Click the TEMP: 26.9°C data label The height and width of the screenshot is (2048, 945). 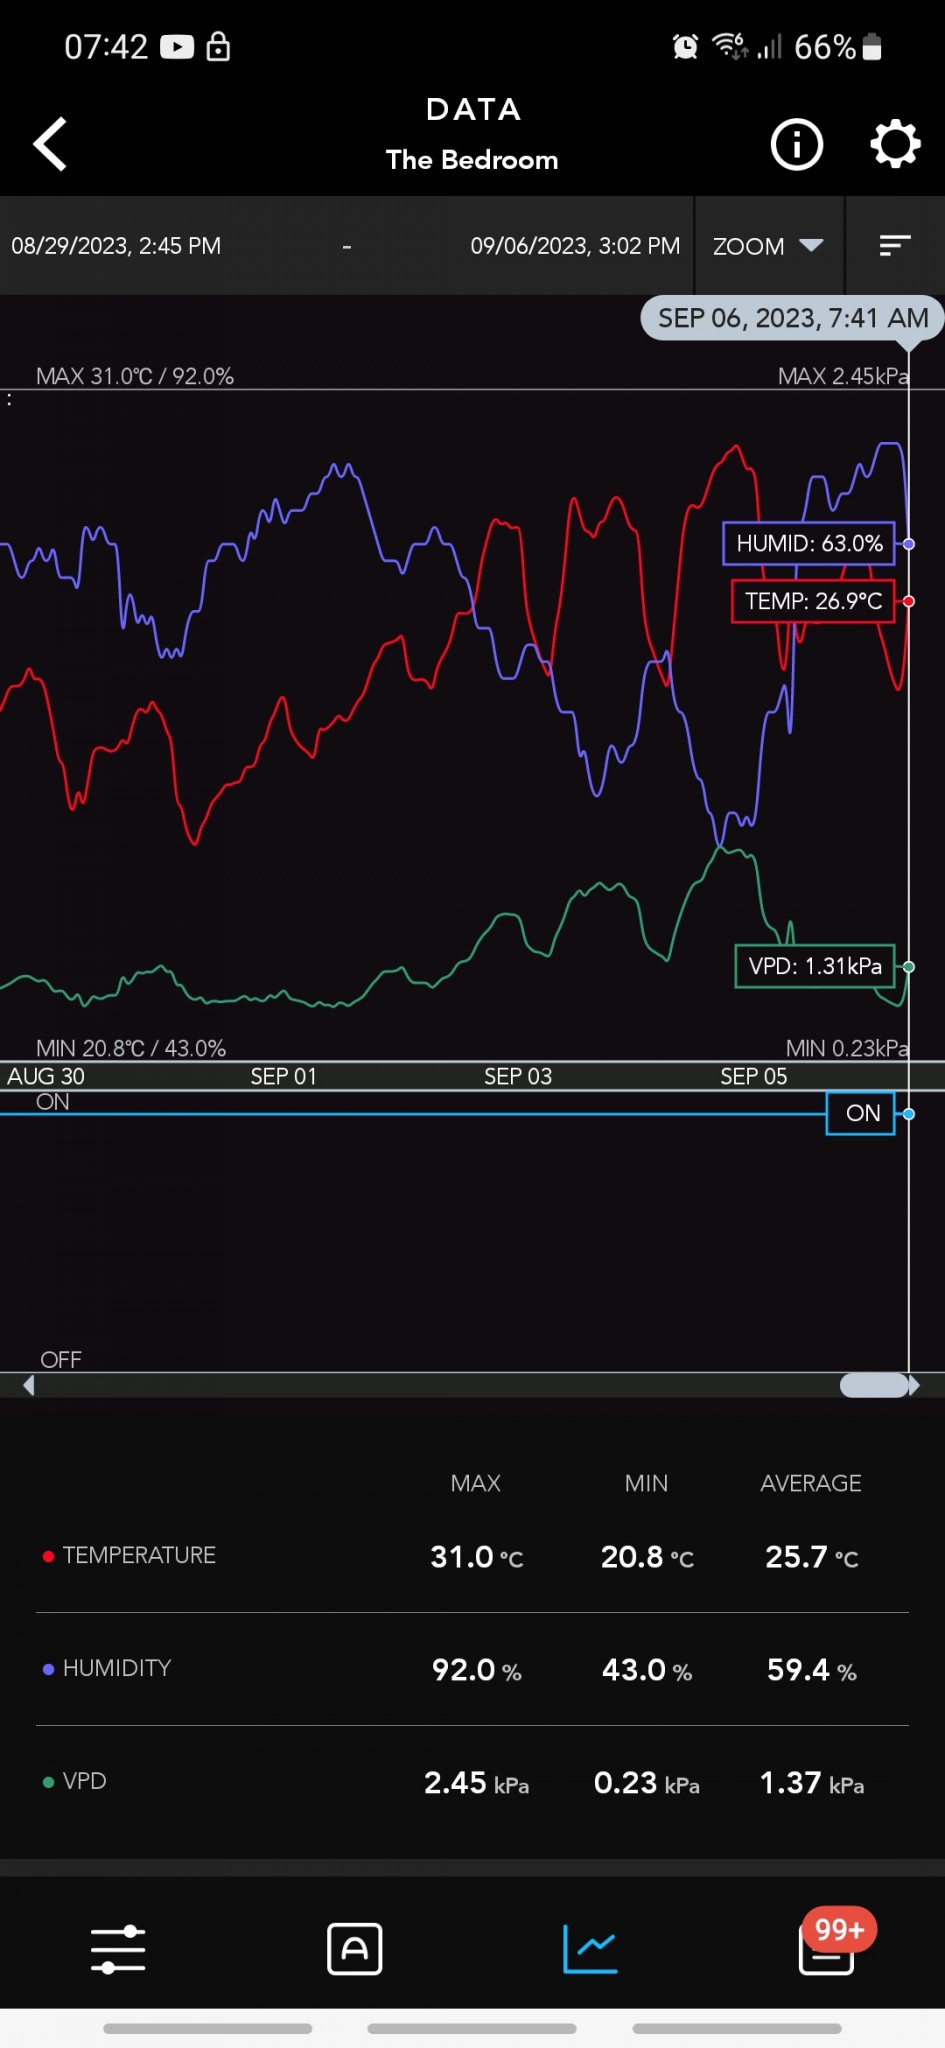813,601
